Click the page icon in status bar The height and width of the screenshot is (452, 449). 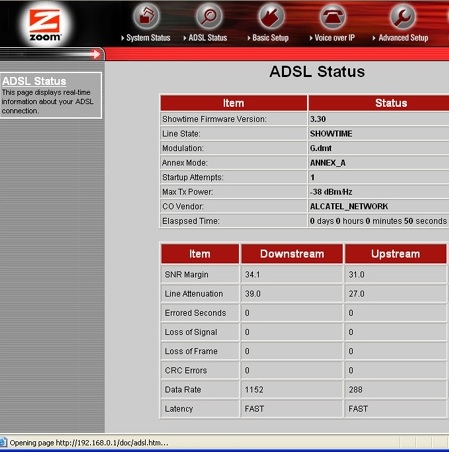click(3, 443)
